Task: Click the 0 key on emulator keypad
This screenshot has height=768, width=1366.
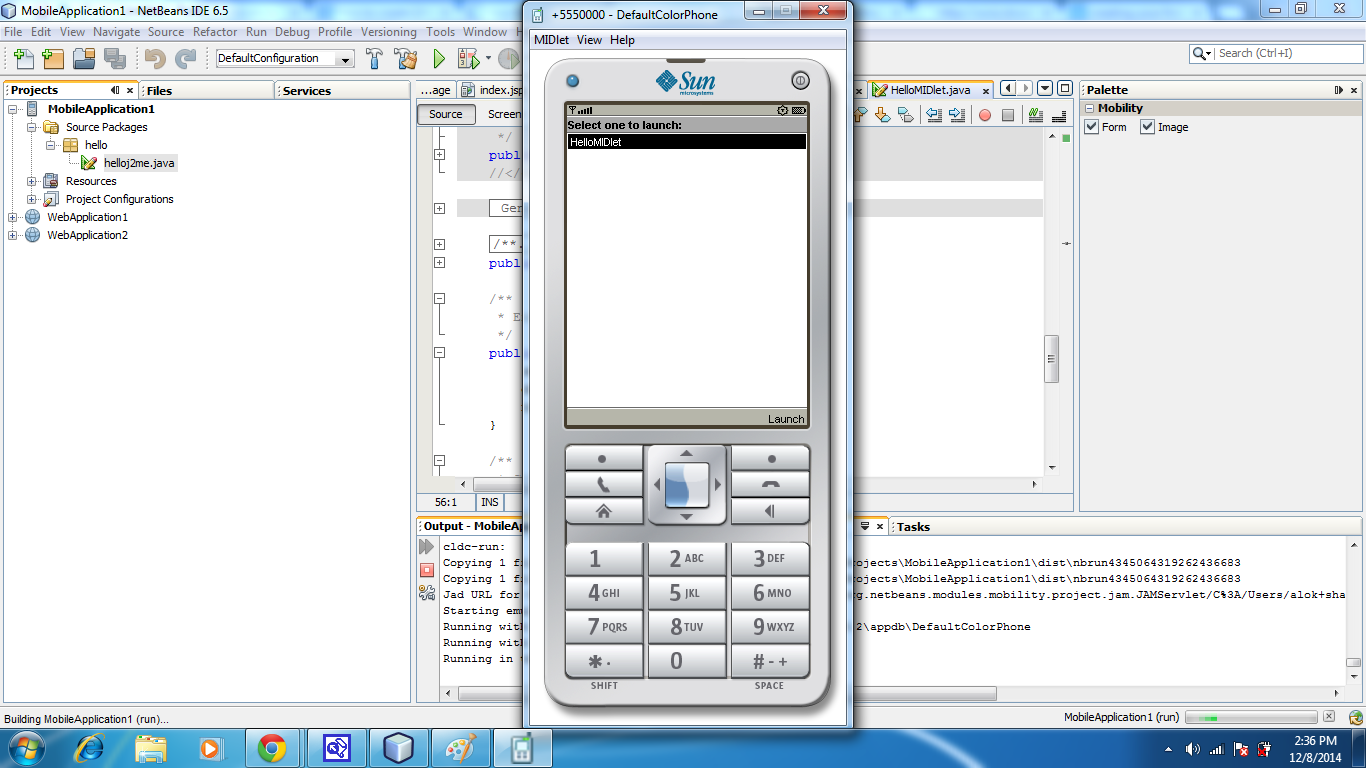Action: [x=687, y=661]
